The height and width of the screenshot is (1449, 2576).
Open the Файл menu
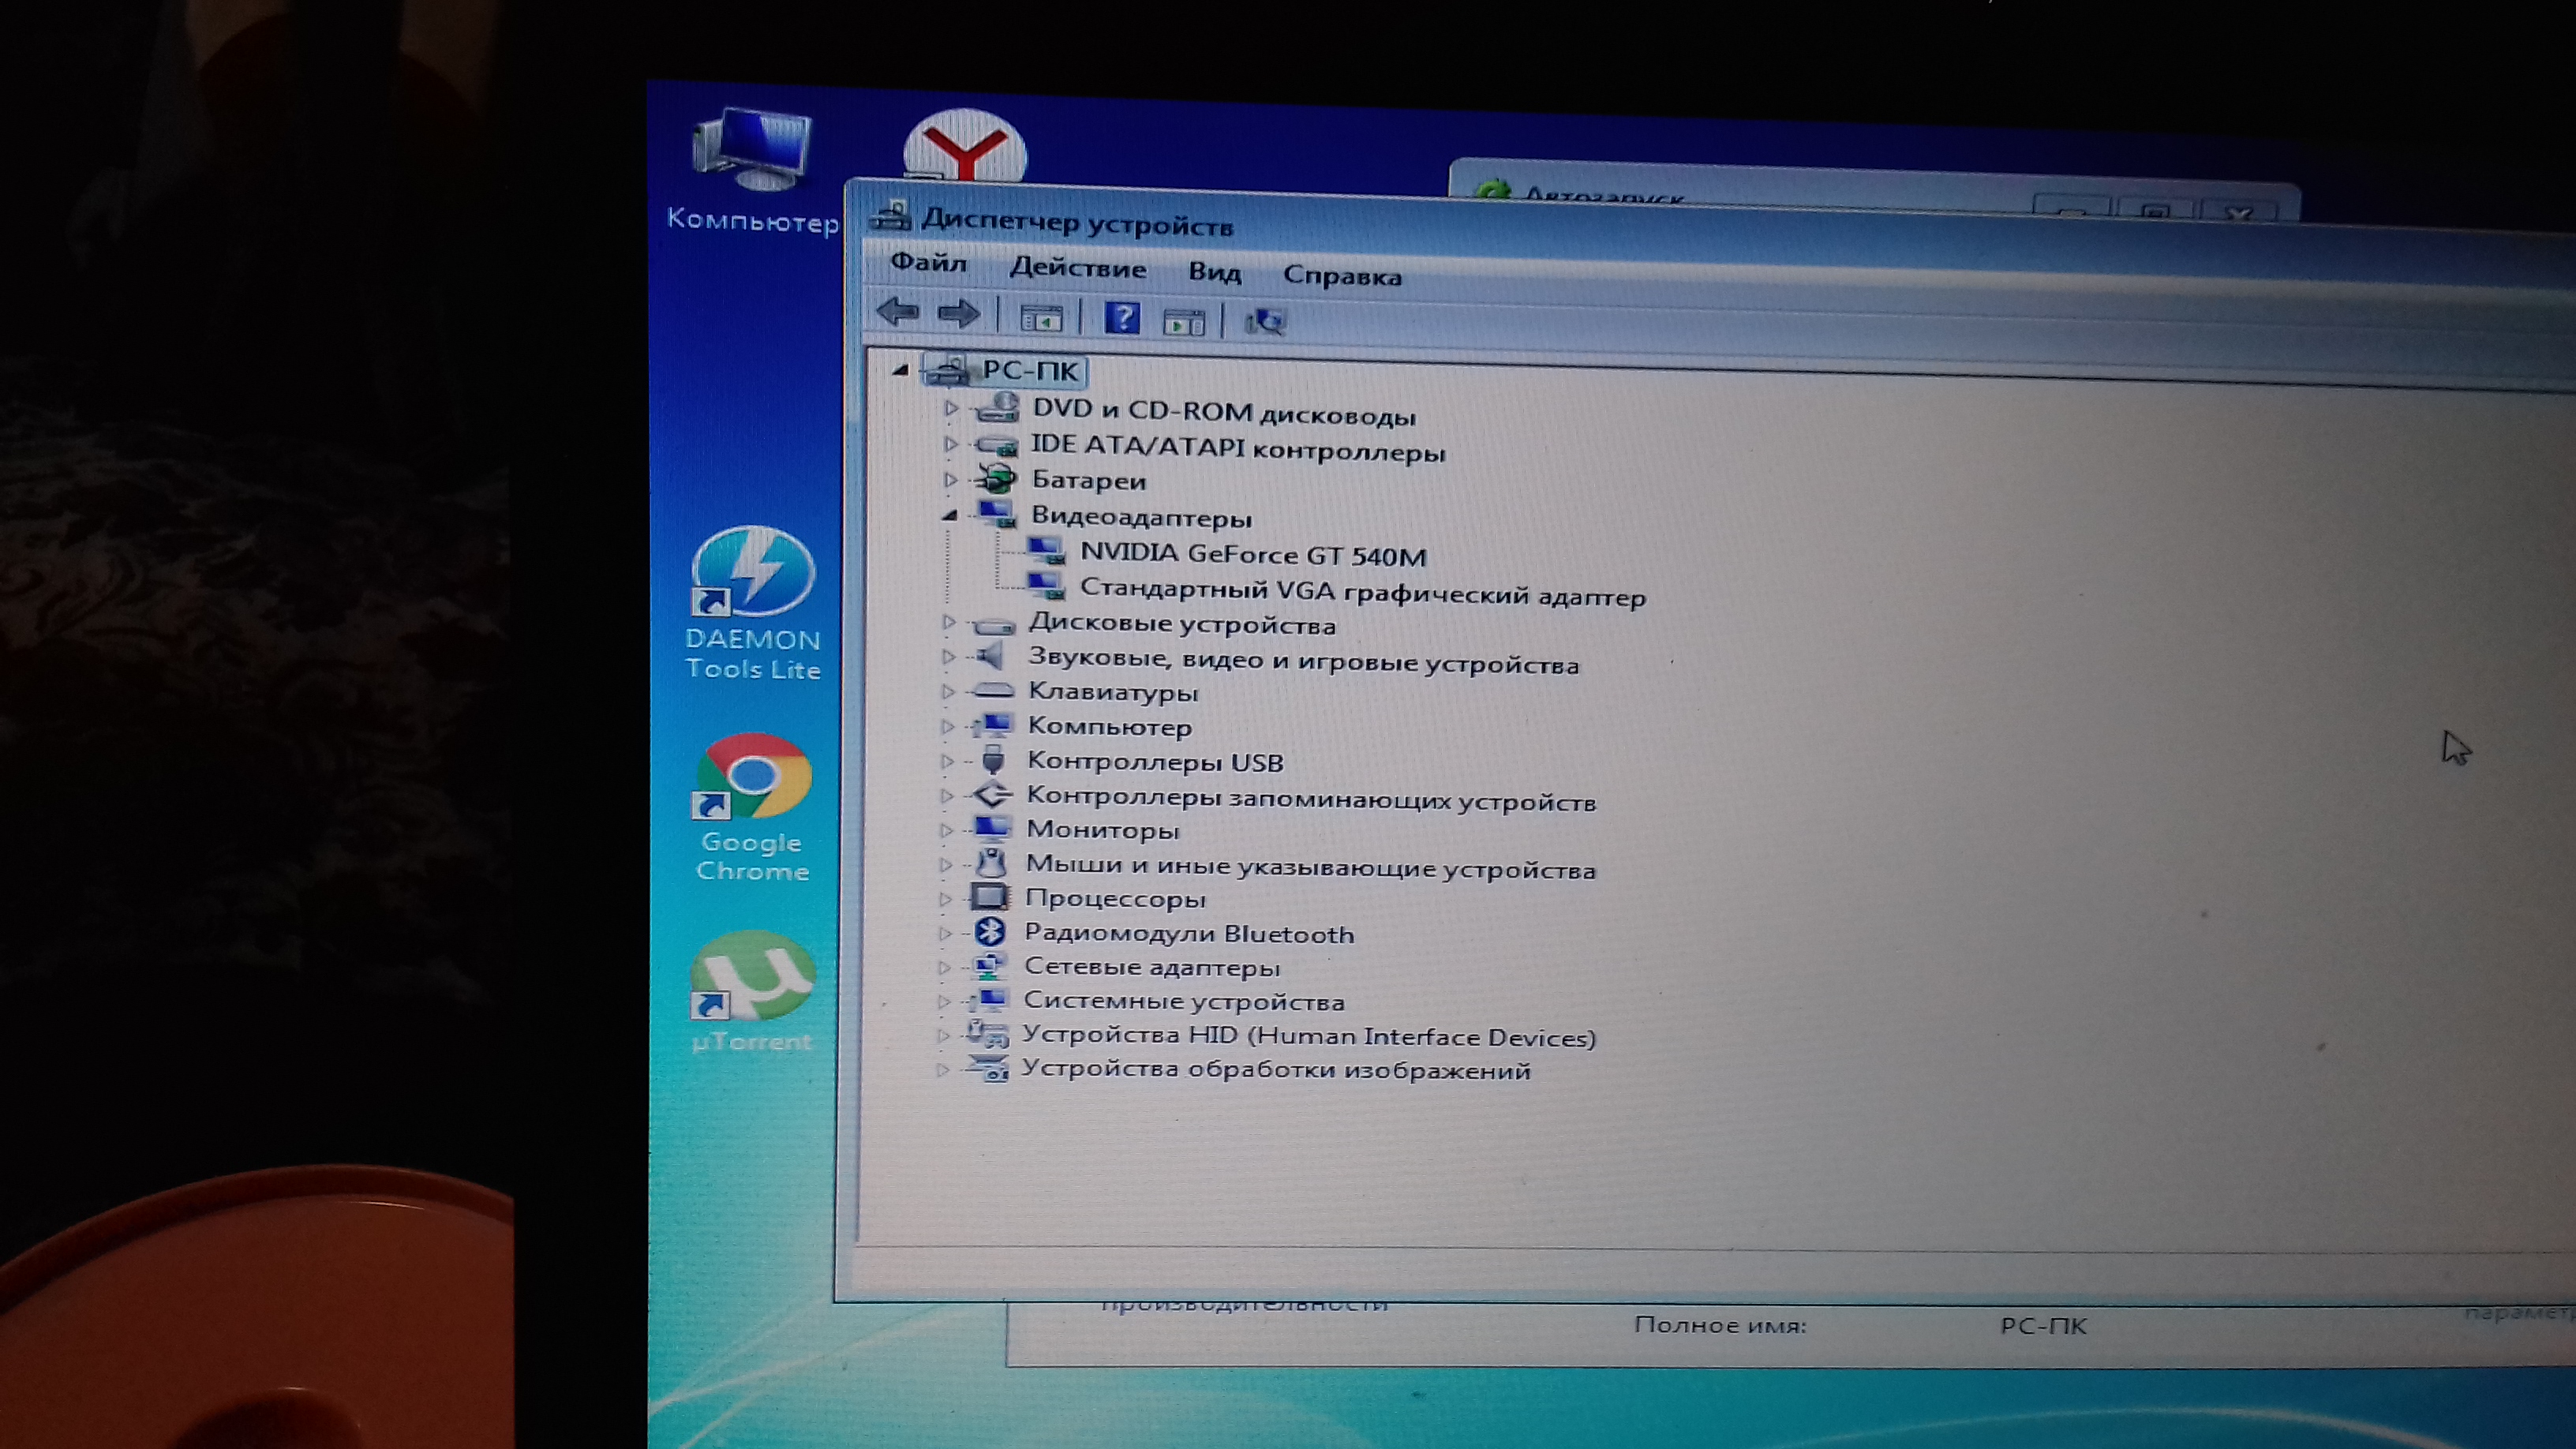[x=928, y=263]
